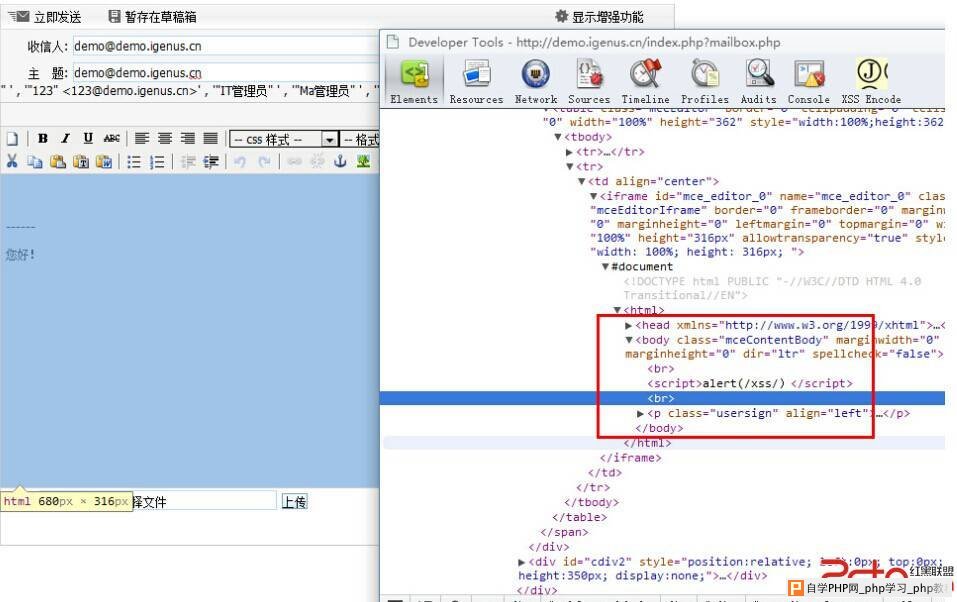Switch to the Sources panel
Image resolution: width=957 pixels, height=602 pixels.
coord(589,81)
